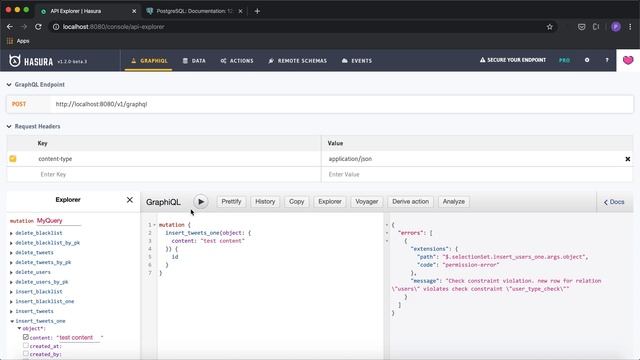
Task: Bookmark this page with star icon
Action: (x=549, y=27)
